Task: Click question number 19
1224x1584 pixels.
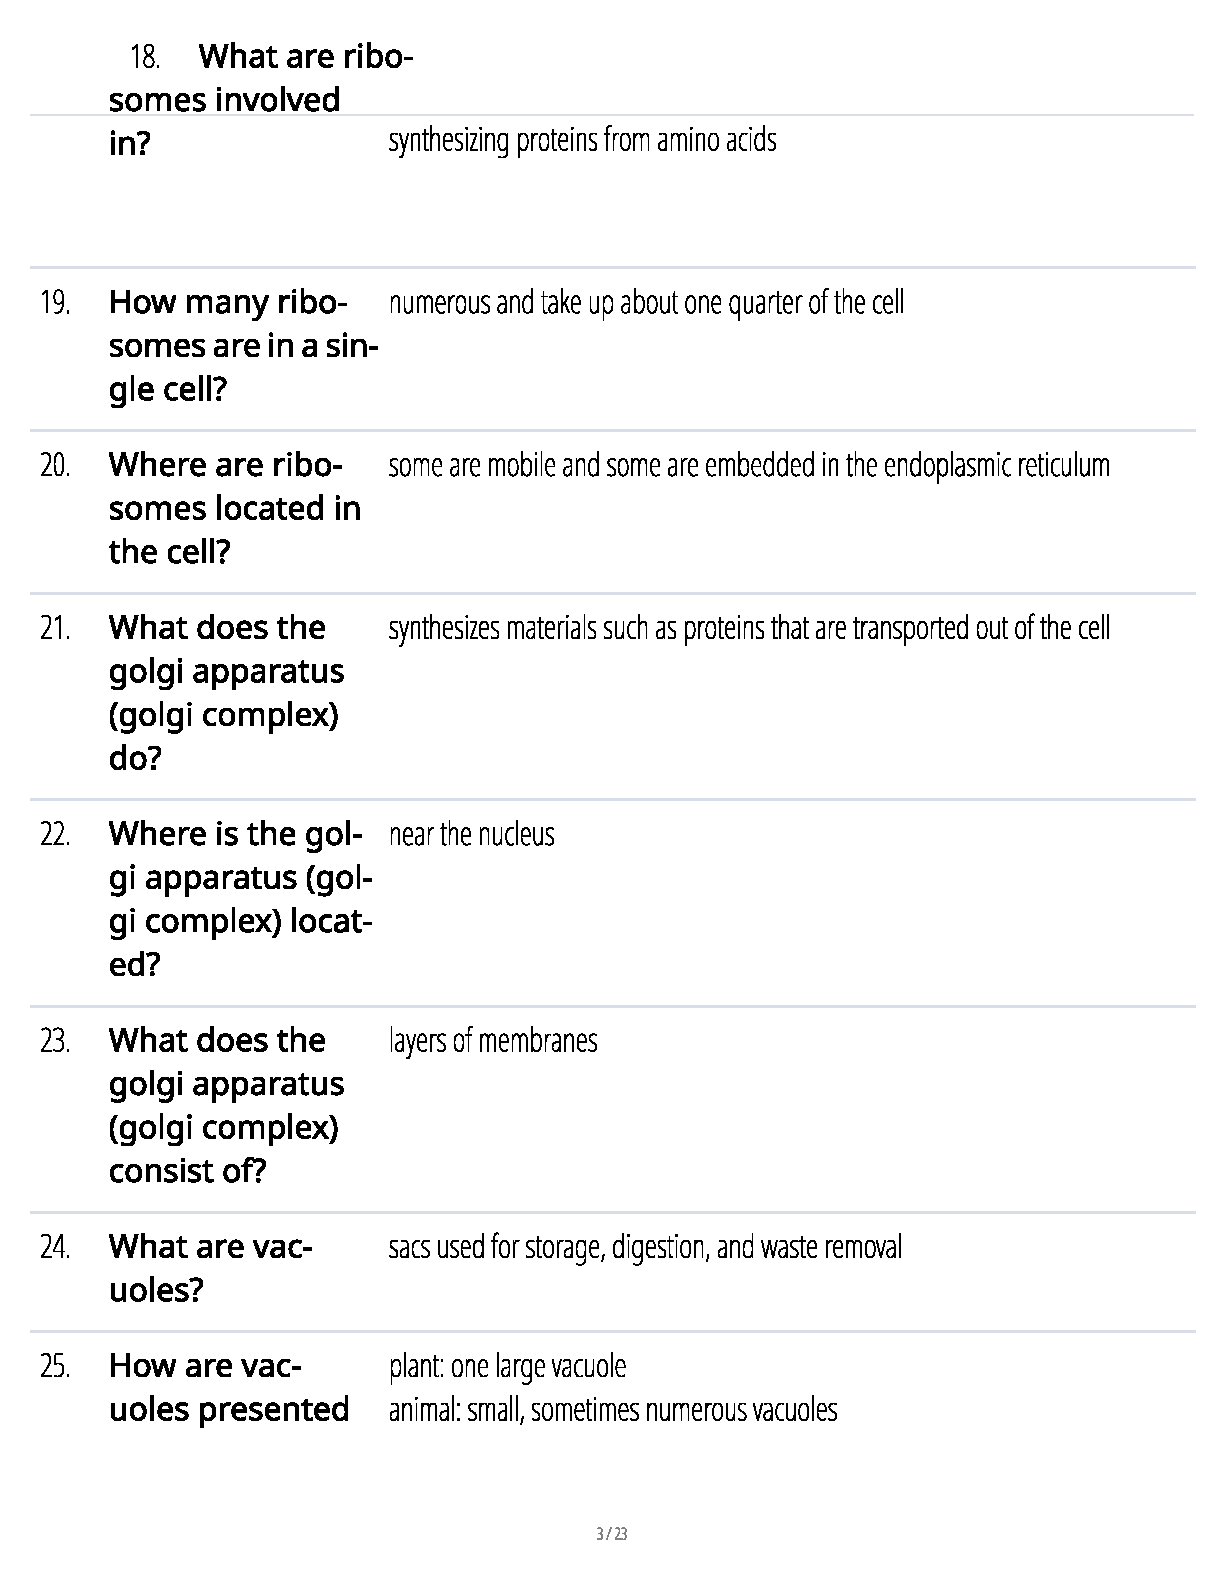Action: click(x=55, y=302)
